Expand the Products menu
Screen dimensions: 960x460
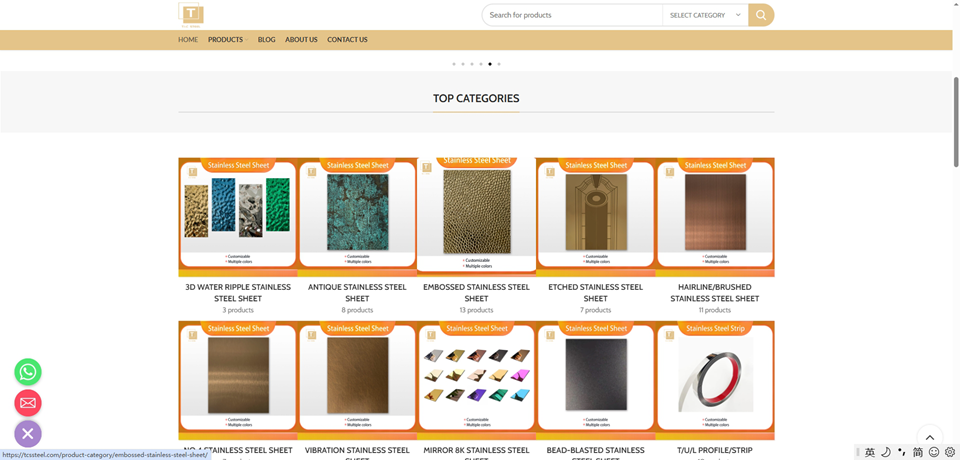(x=226, y=40)
